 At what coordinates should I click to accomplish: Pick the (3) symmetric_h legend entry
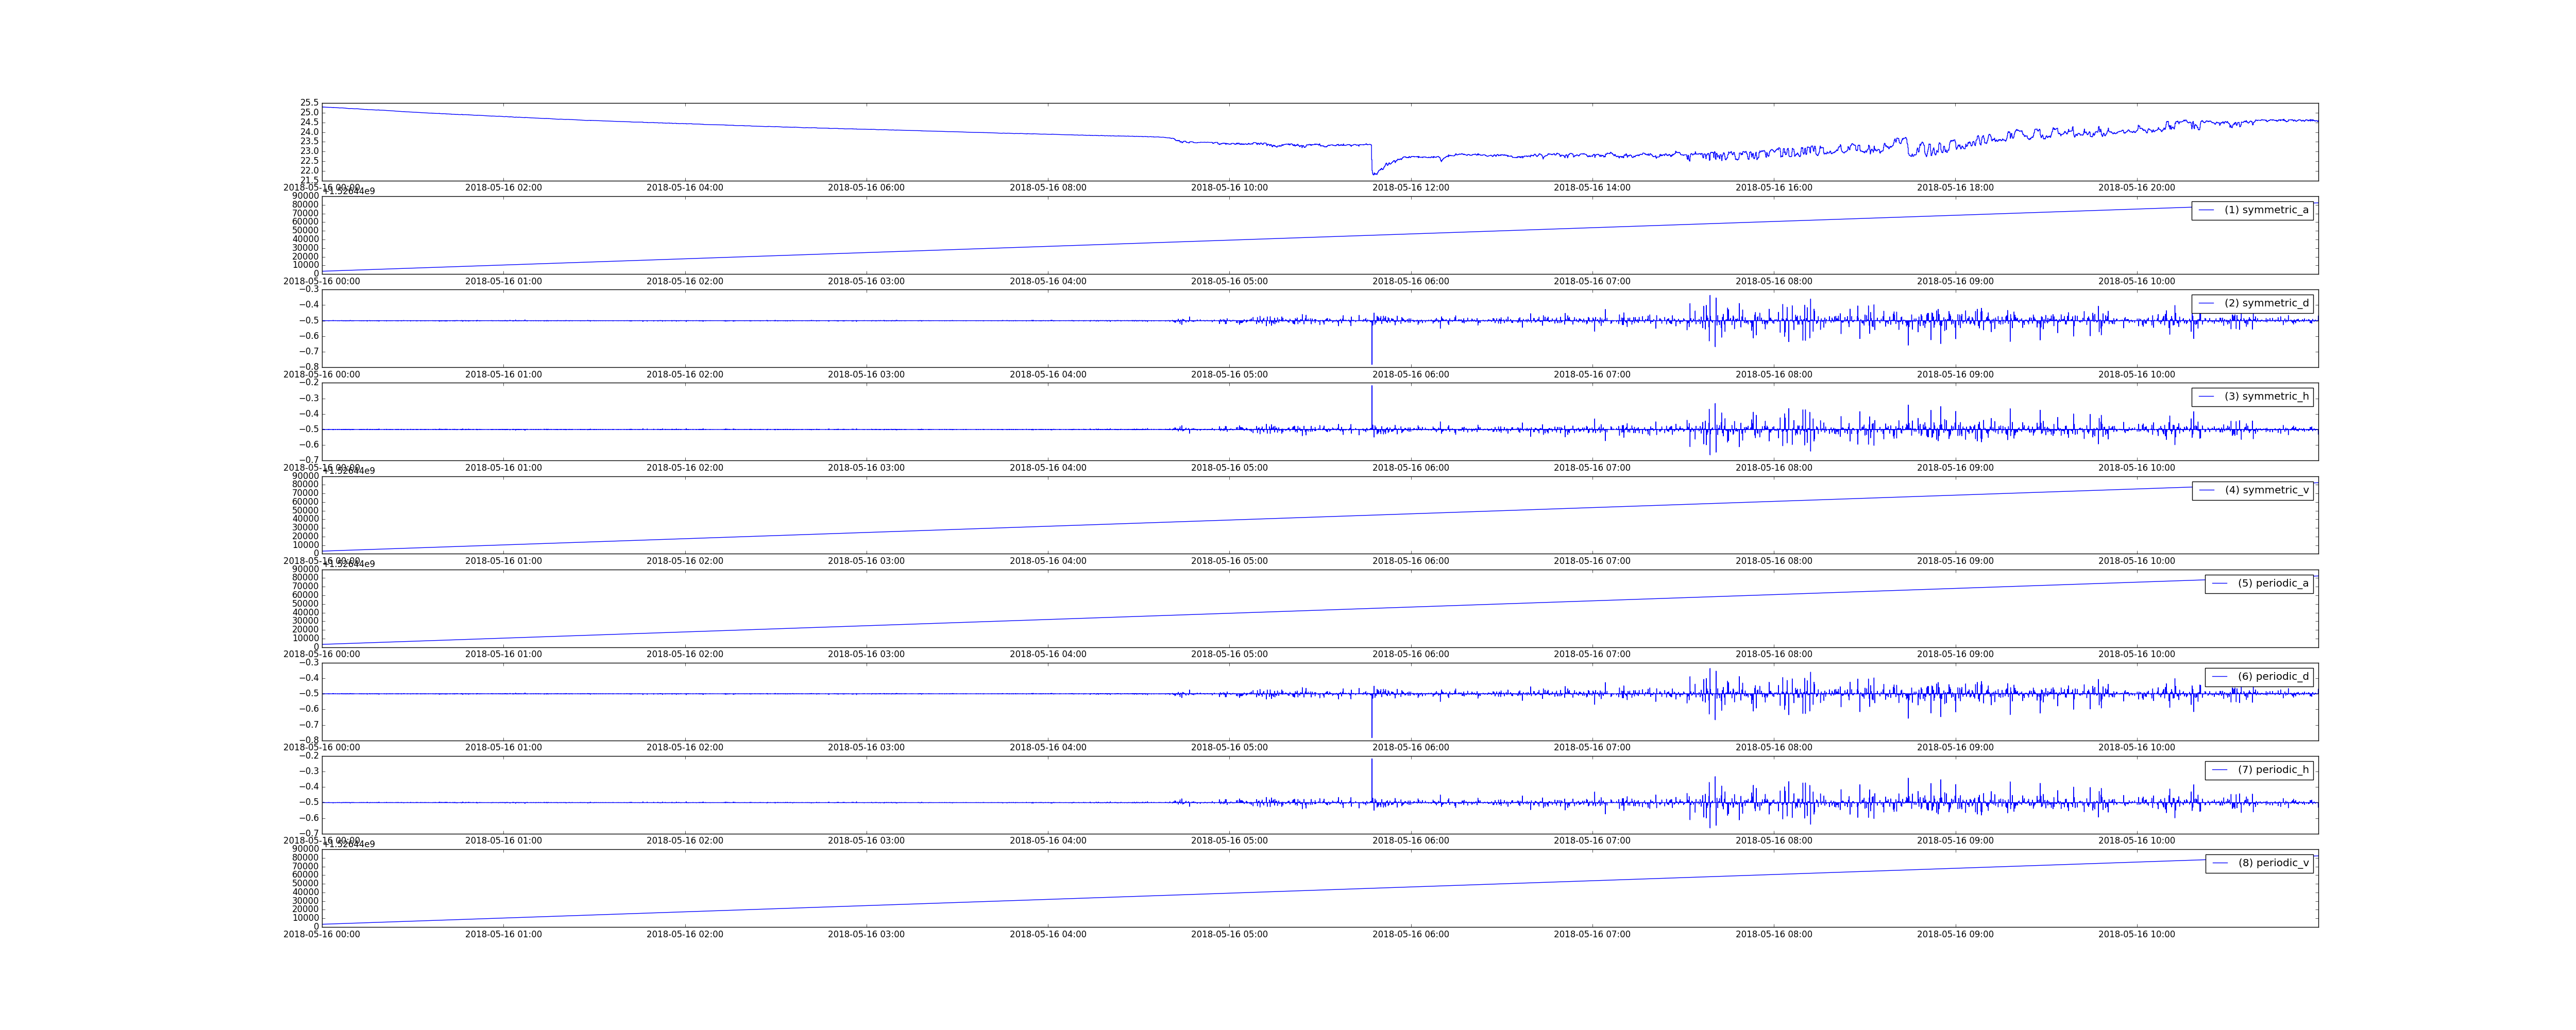tap(2252, 397)
